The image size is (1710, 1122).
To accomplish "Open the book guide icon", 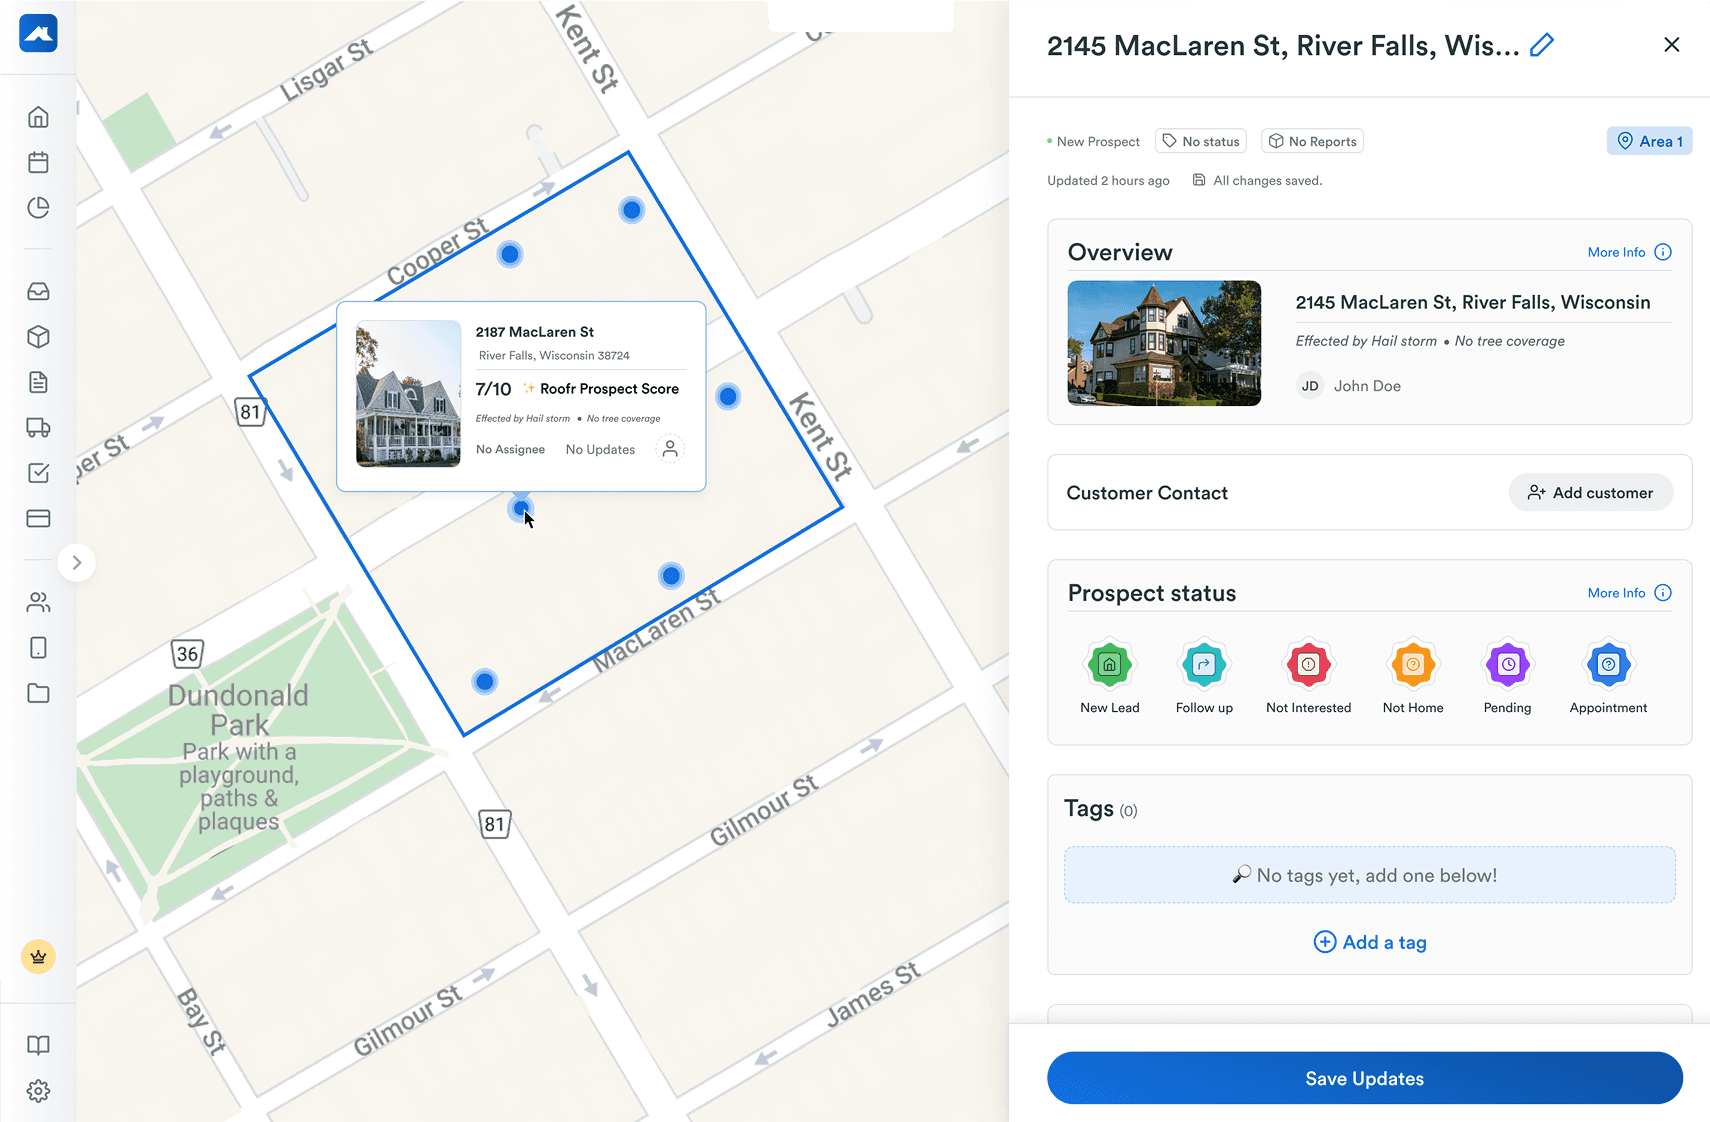I will pyautogui.click(x=38, y=1045).
